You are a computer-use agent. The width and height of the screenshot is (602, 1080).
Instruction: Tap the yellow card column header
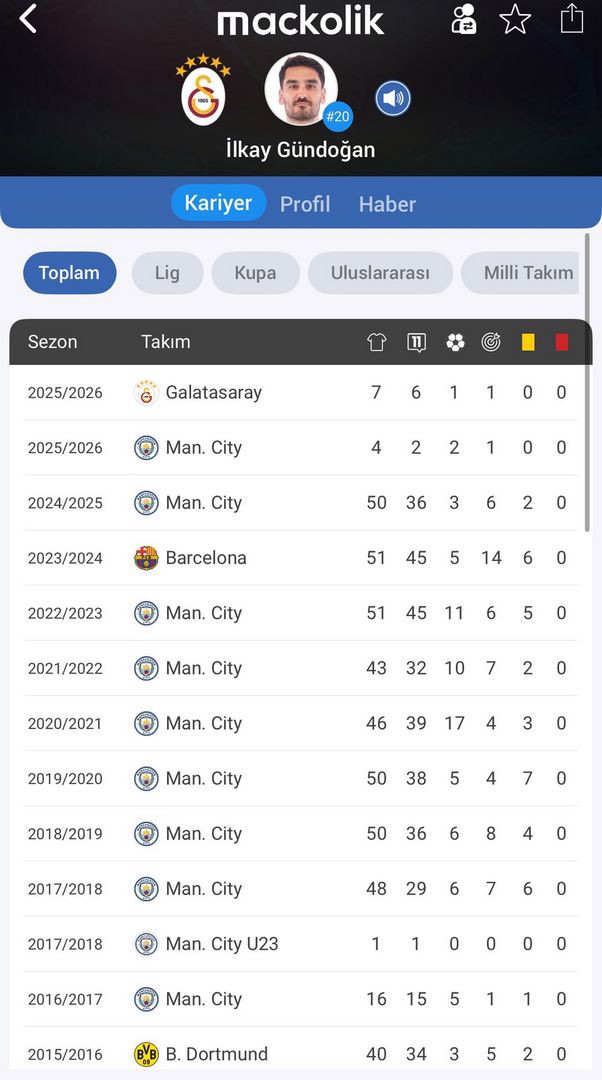(x=528, y=342)
